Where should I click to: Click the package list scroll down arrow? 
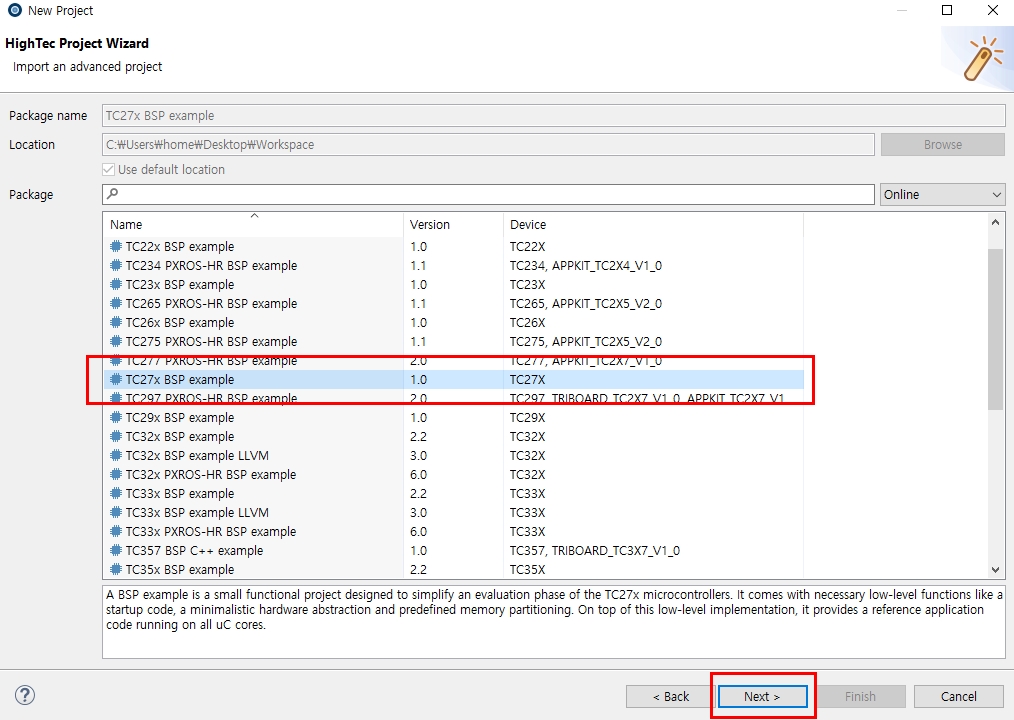[995, 570]
